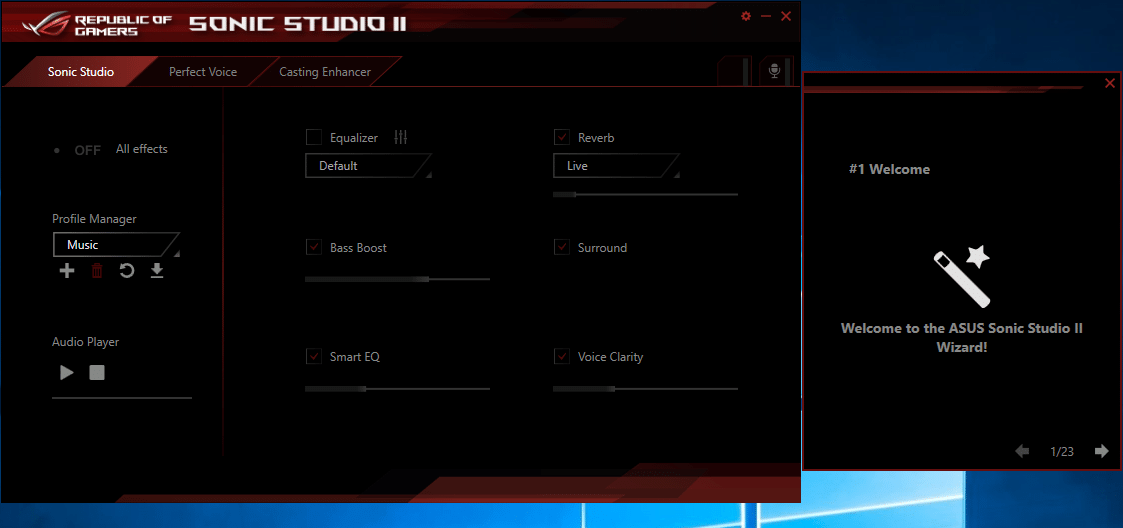Screen dimensions: 1123x528
Task: Delete profile using red trash icon
Action: 97,271
